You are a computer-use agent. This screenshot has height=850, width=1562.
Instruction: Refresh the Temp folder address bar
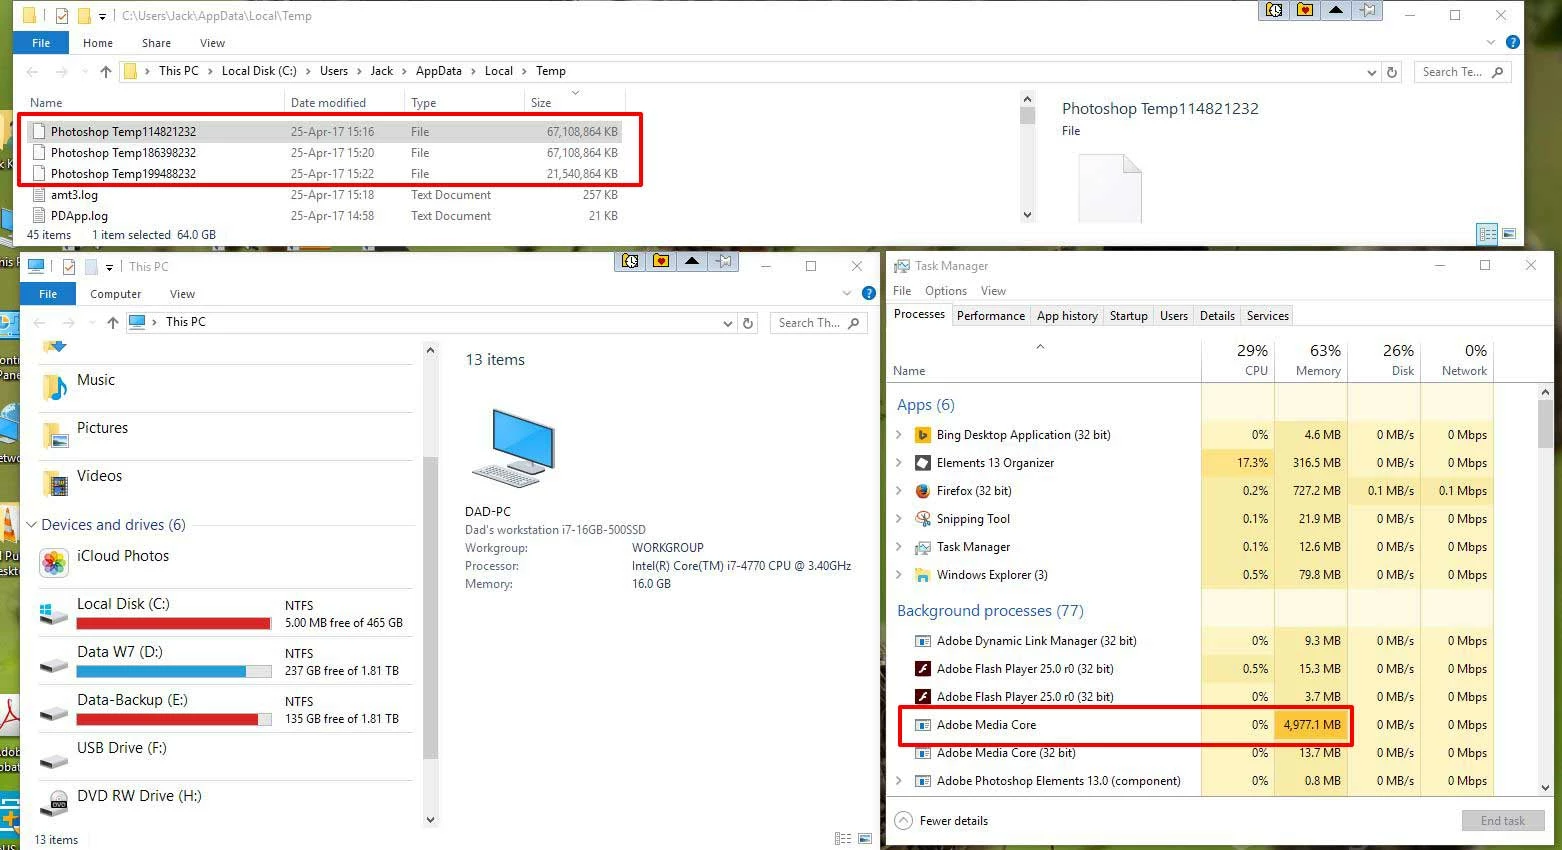coord(1392,72)
